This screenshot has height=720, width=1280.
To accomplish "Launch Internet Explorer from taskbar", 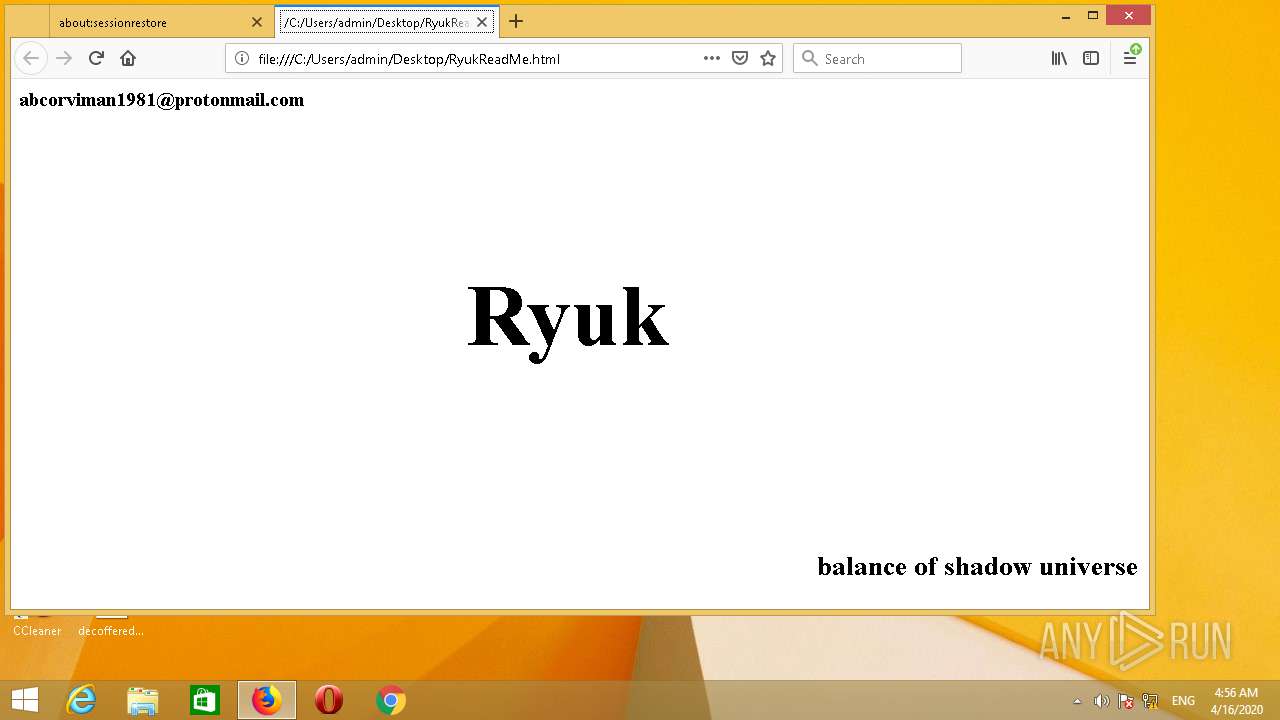I will 81,700.
